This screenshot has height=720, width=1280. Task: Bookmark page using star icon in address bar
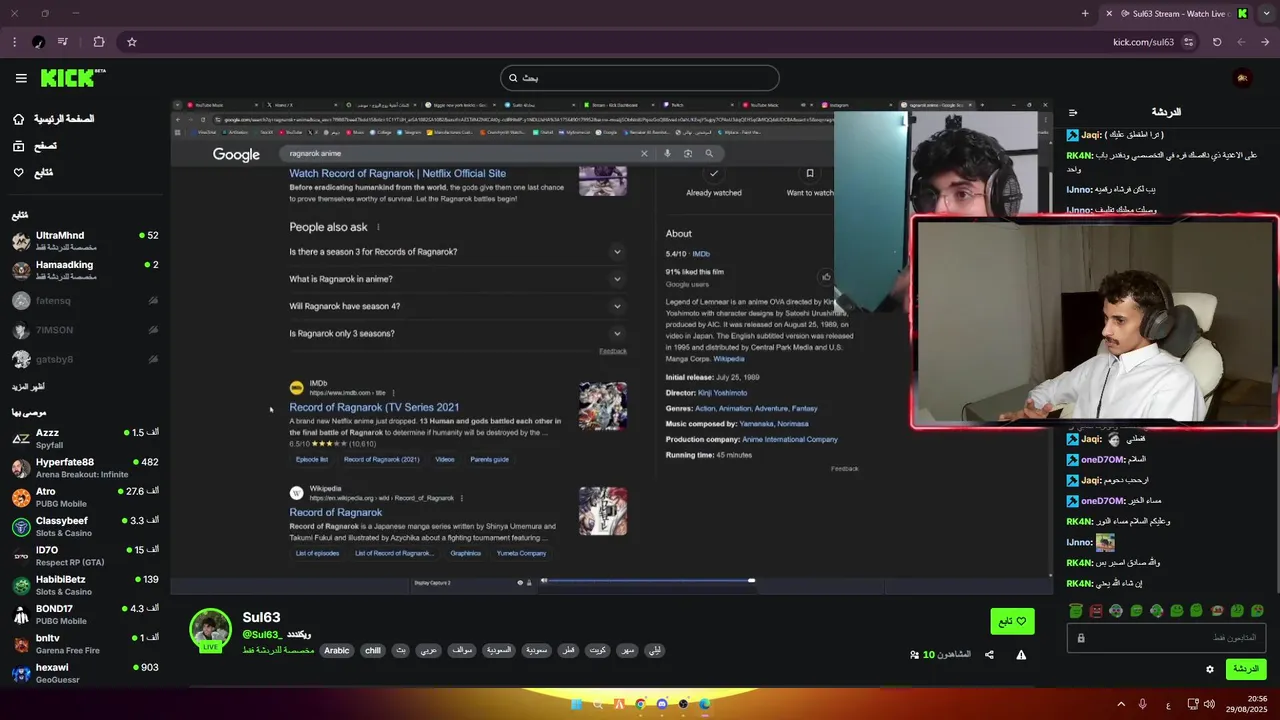tap(131, 42)
